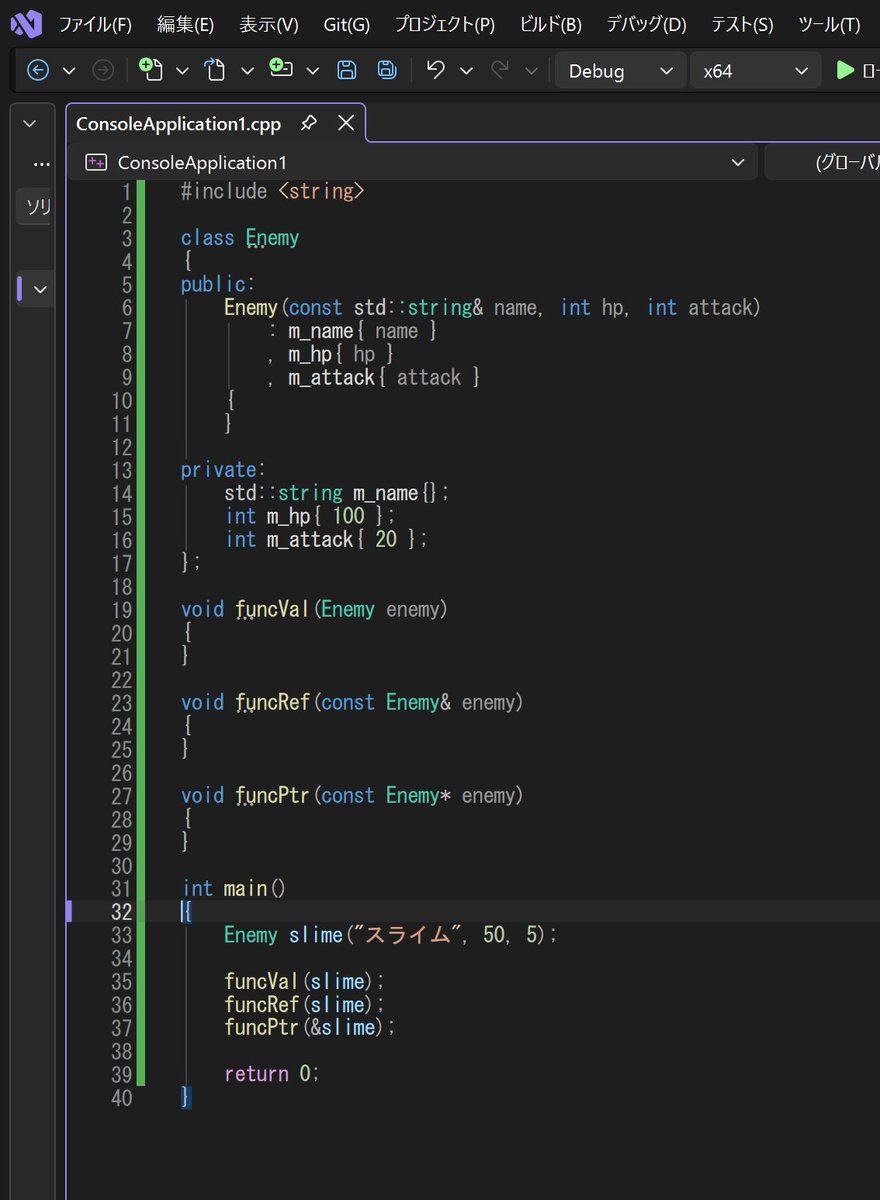Click the C++ project icon in navigation bar

[x=96, y=162]
